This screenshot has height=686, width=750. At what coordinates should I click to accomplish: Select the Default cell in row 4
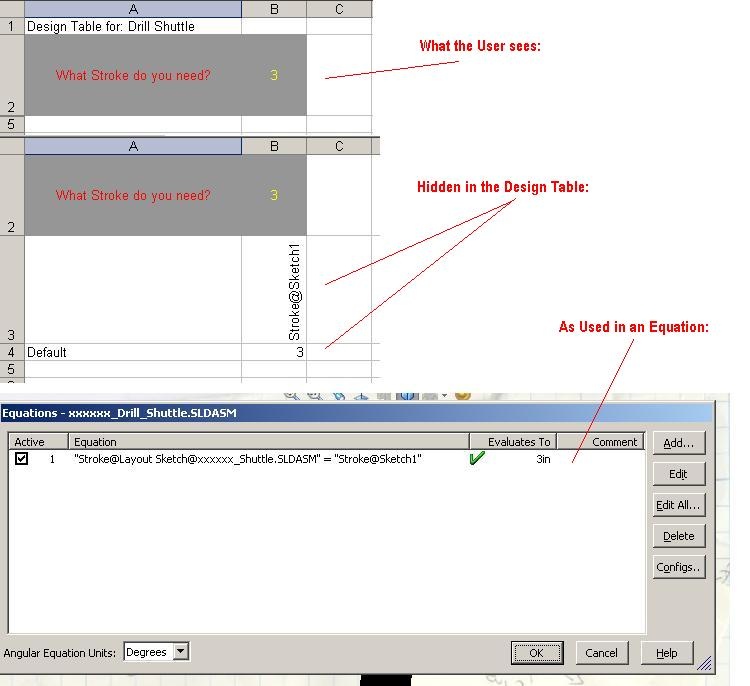[x=133, y=353]
